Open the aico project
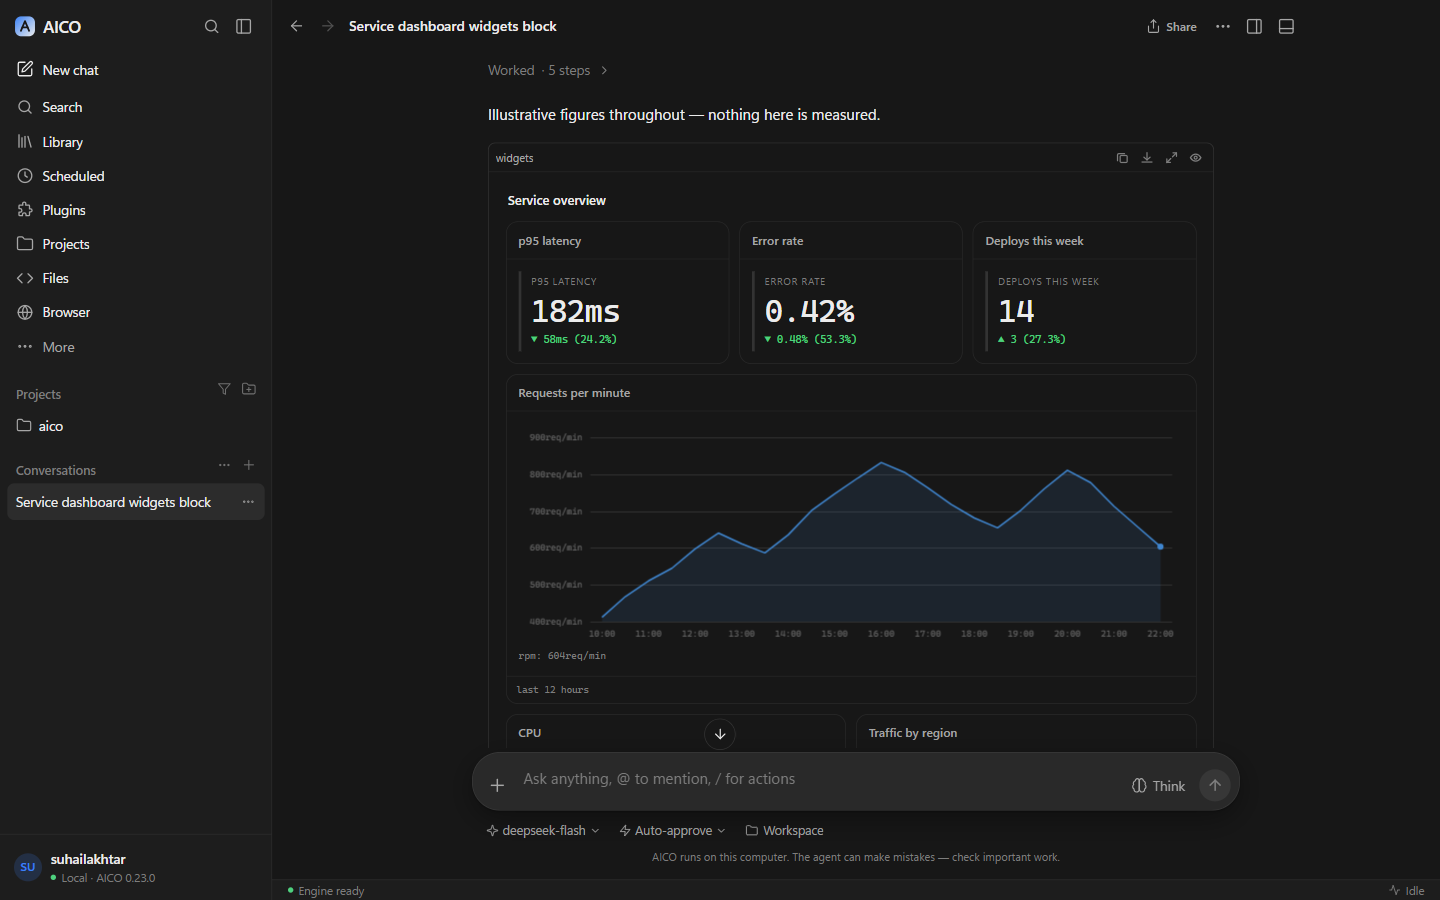The image size is (1440, 900). click(136, 426)
